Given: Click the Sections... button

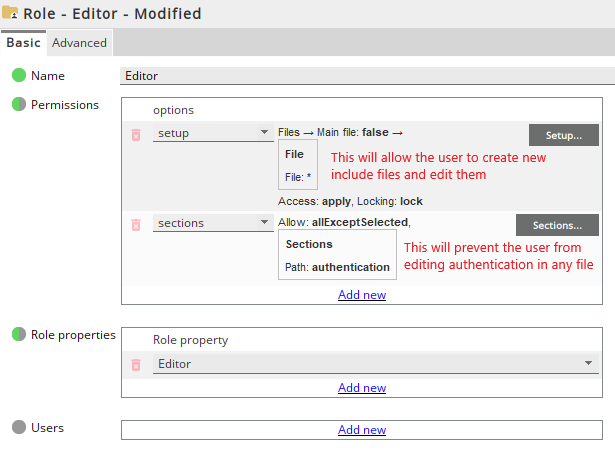Looking at the screenshot, I should click(557, 225).
